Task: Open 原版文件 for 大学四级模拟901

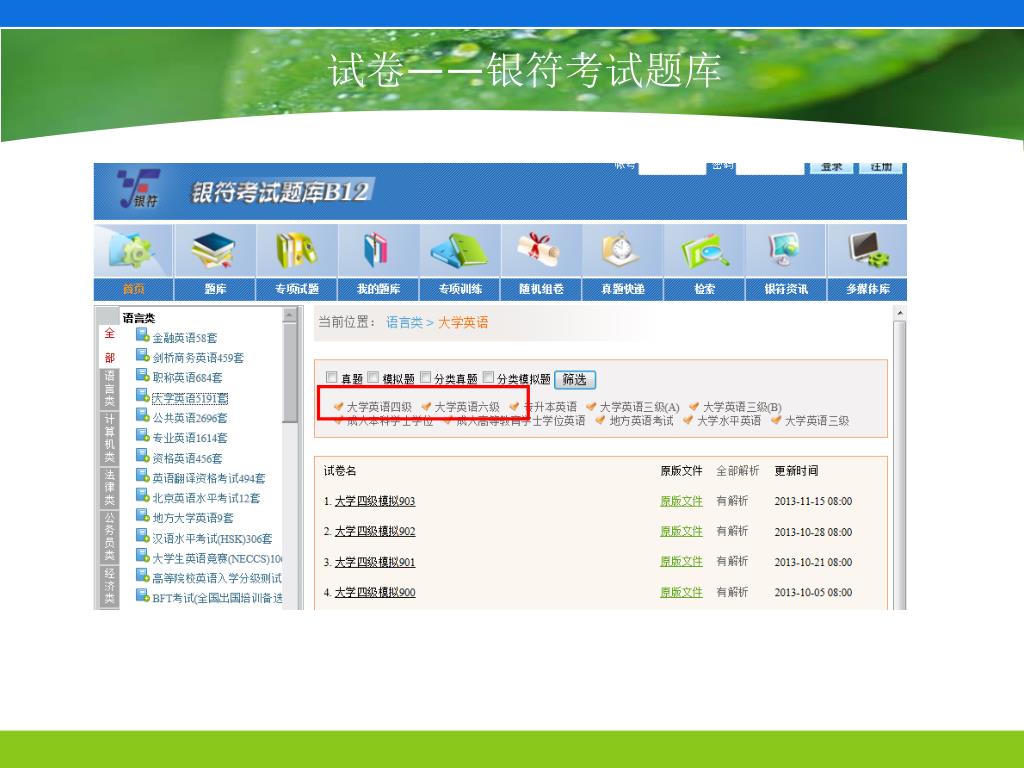Action: tap(681, 562)
